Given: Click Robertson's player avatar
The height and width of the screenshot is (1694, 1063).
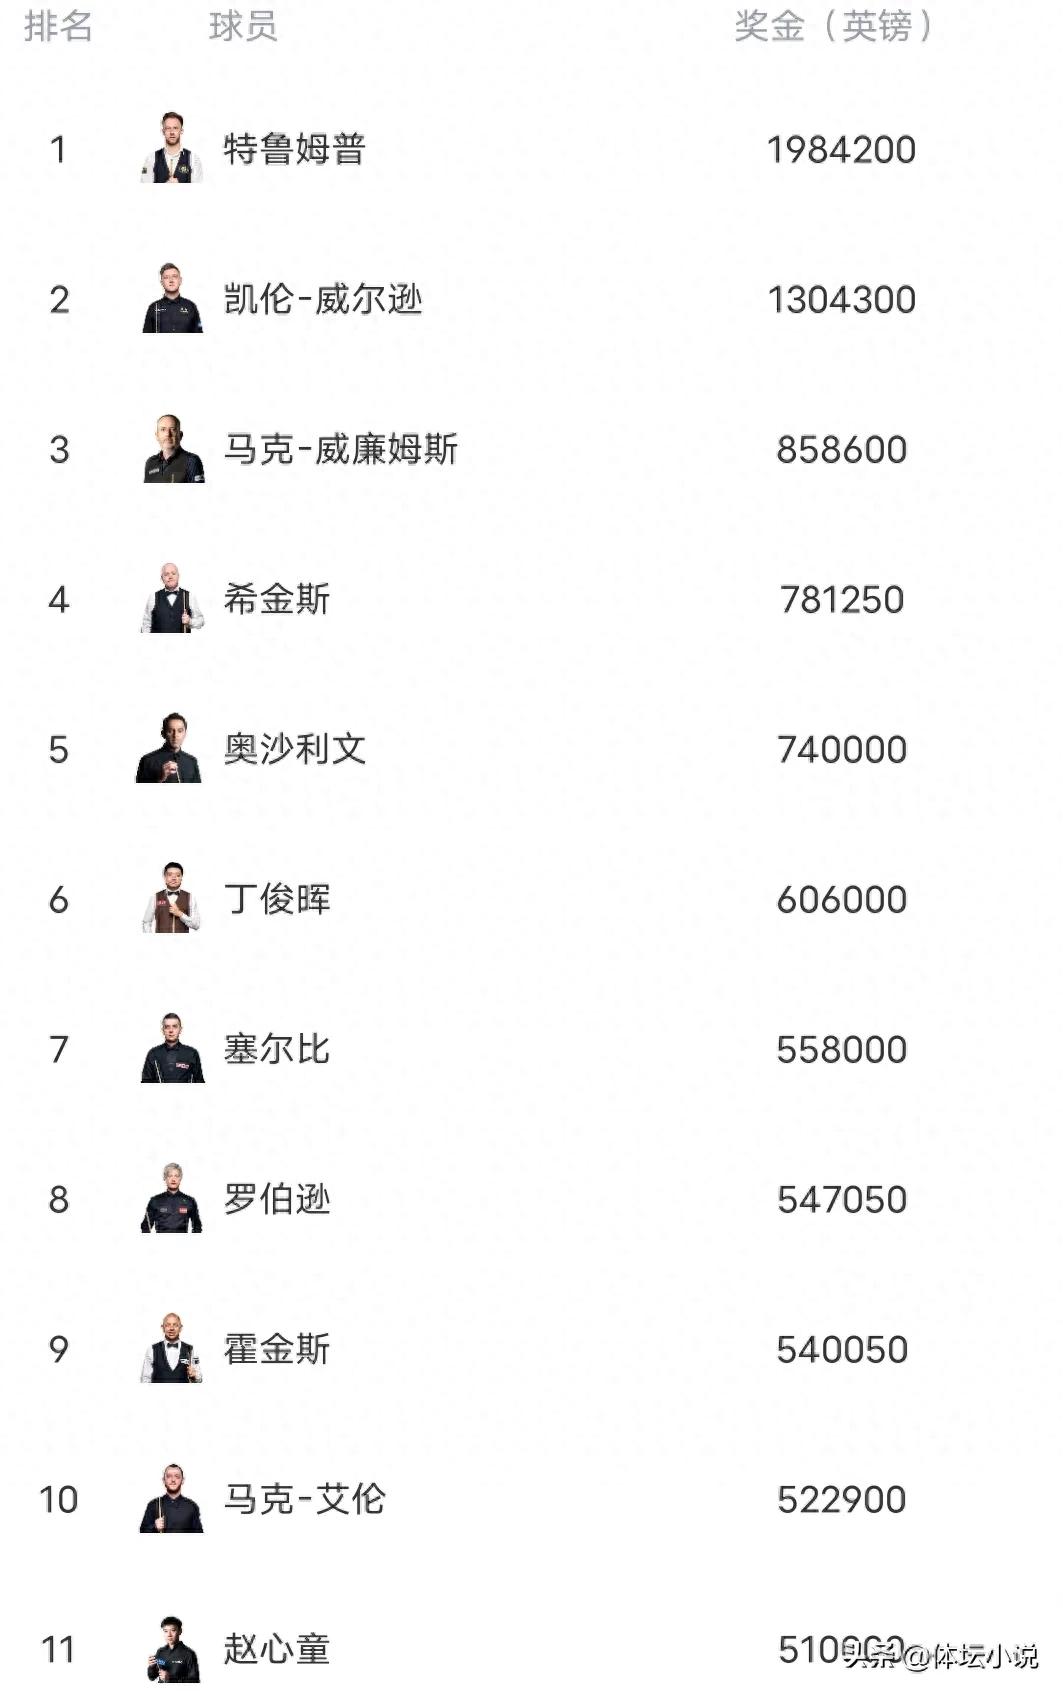Looking at the screenshot, I should pos(172,1198).
